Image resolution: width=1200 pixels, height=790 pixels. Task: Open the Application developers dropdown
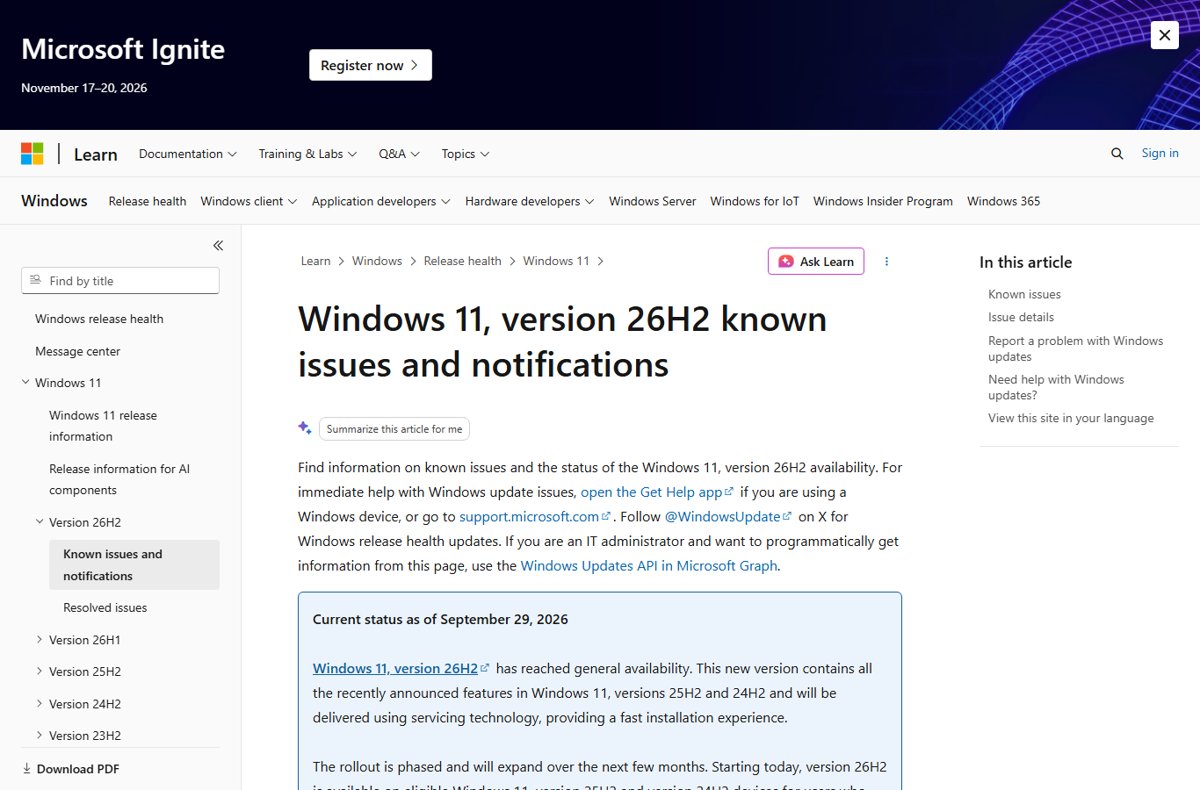381,201
